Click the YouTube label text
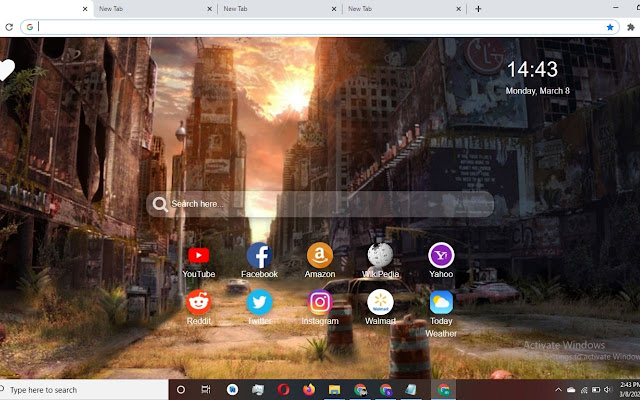 tap(198, 274)
